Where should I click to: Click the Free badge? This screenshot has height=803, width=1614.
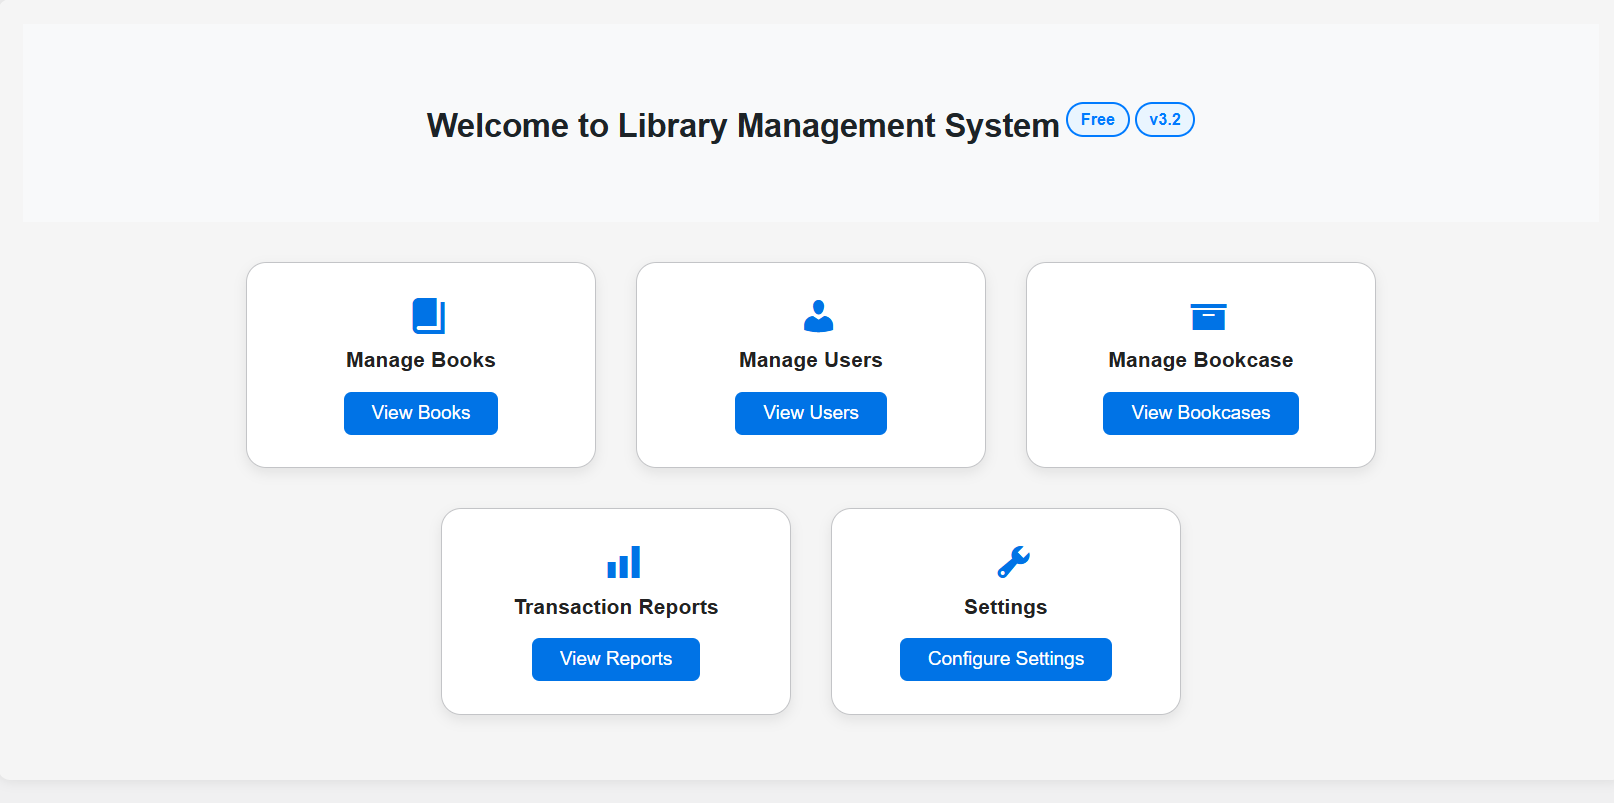coord(1097,120)
